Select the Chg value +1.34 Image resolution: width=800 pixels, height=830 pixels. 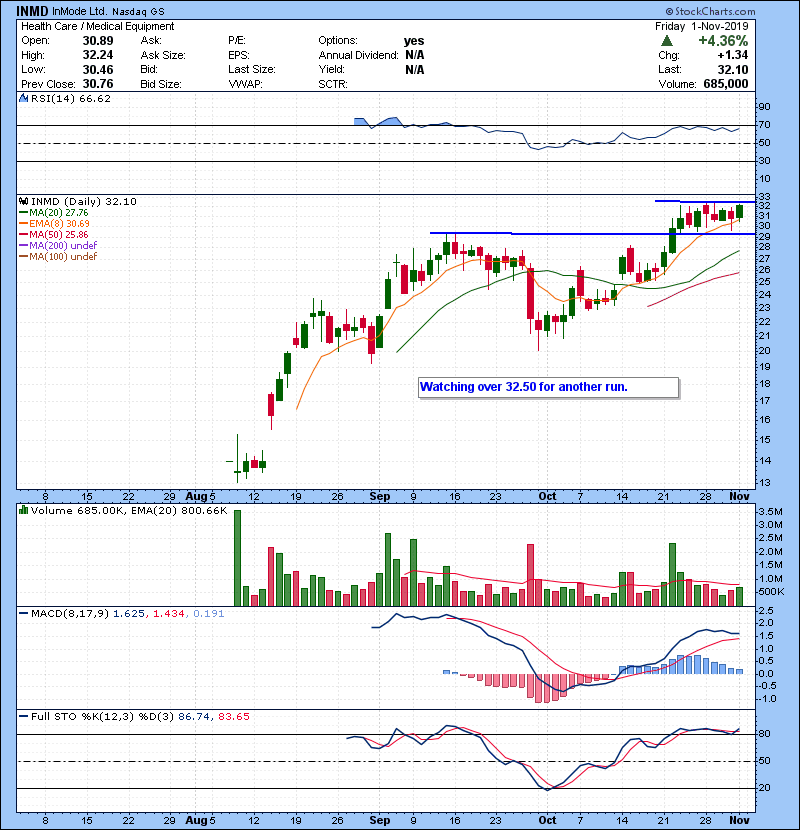point(733,55)
